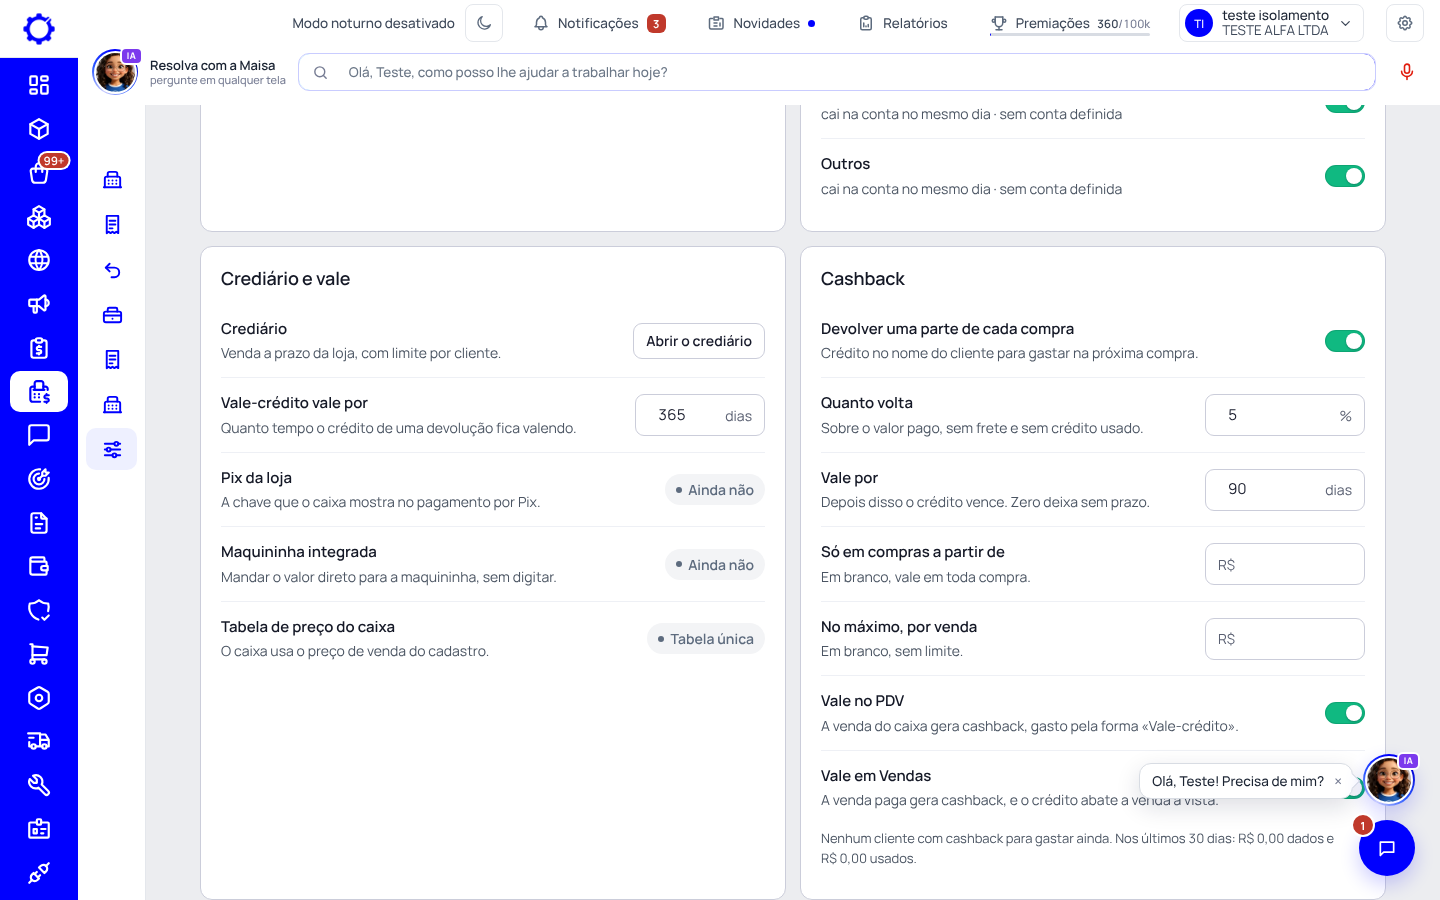Open the shopping basket icon with 99+ badge

click(x=39, y=173)
